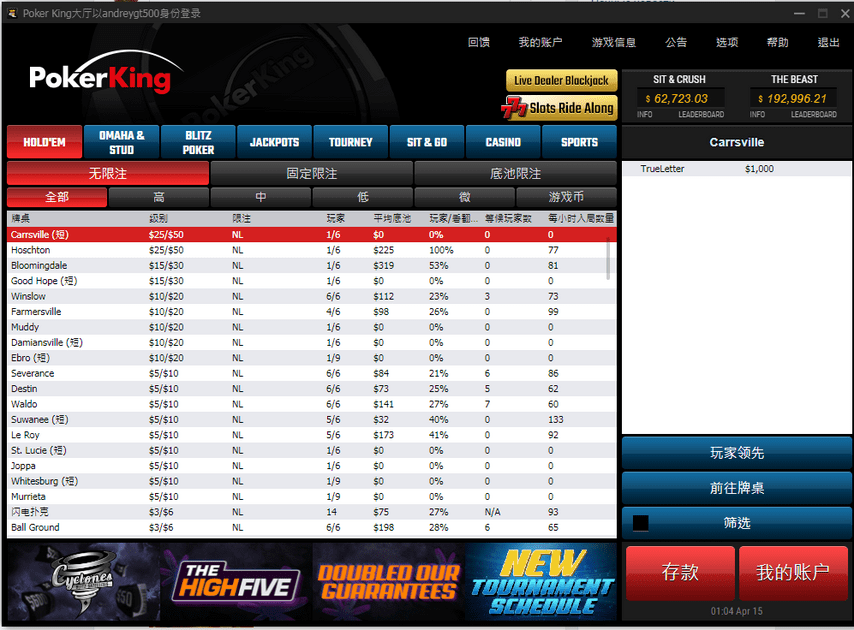Select the 闪电扑克 table row
The width and height of the screenshot is (854, 630).
(x=312, y=512)
